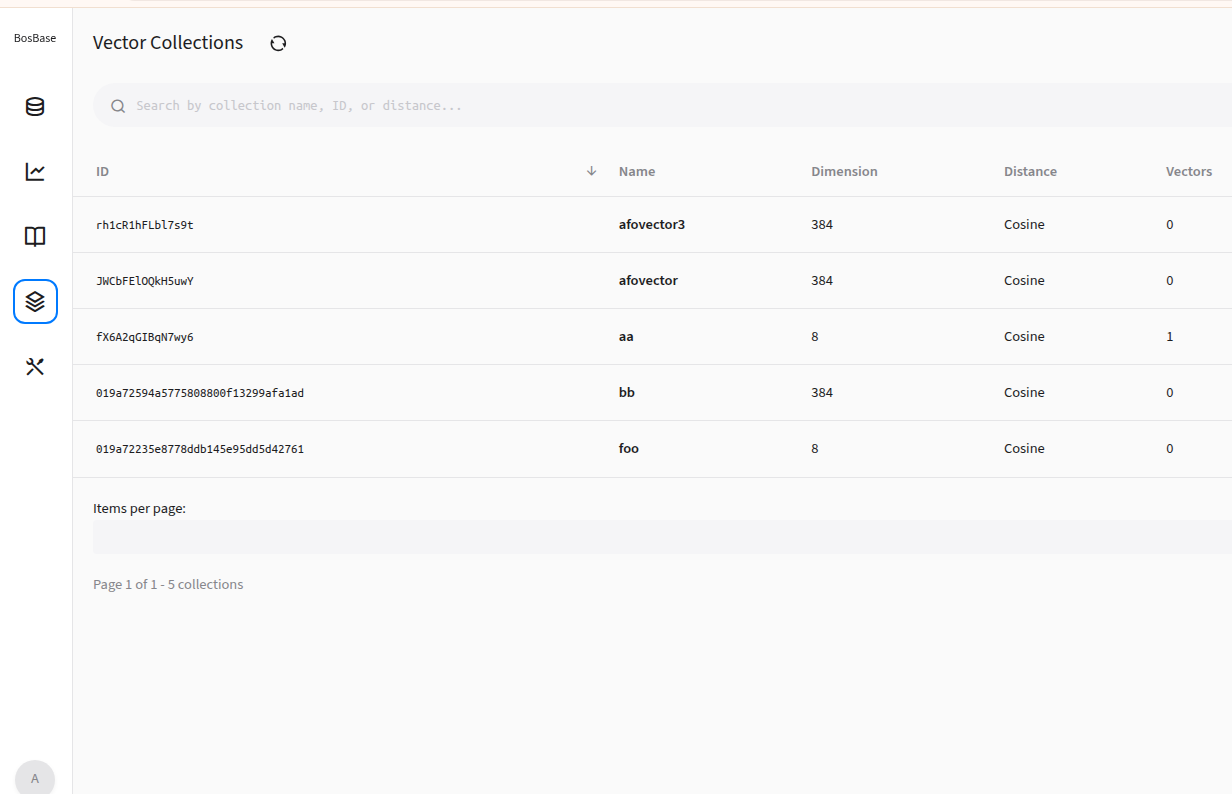Select the foo collection name
This screenshot has height=794, width=1232.
click(x=629, y=449)
